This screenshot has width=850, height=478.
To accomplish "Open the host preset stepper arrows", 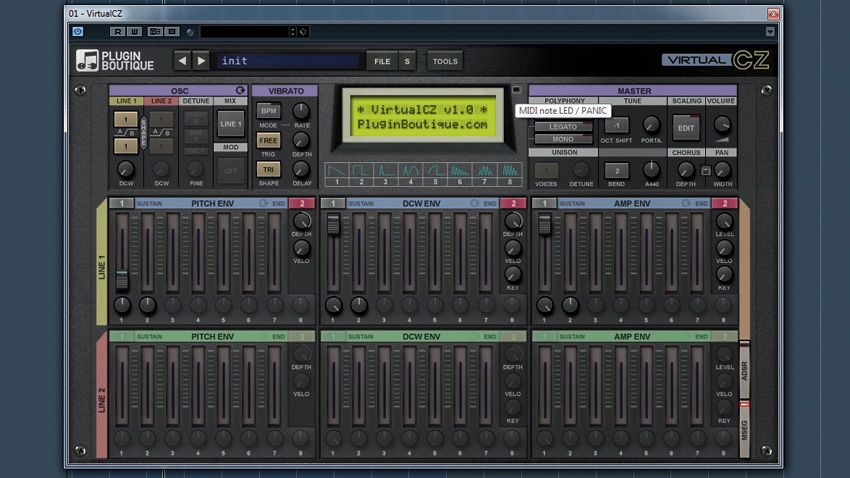I will click(293, 32).
